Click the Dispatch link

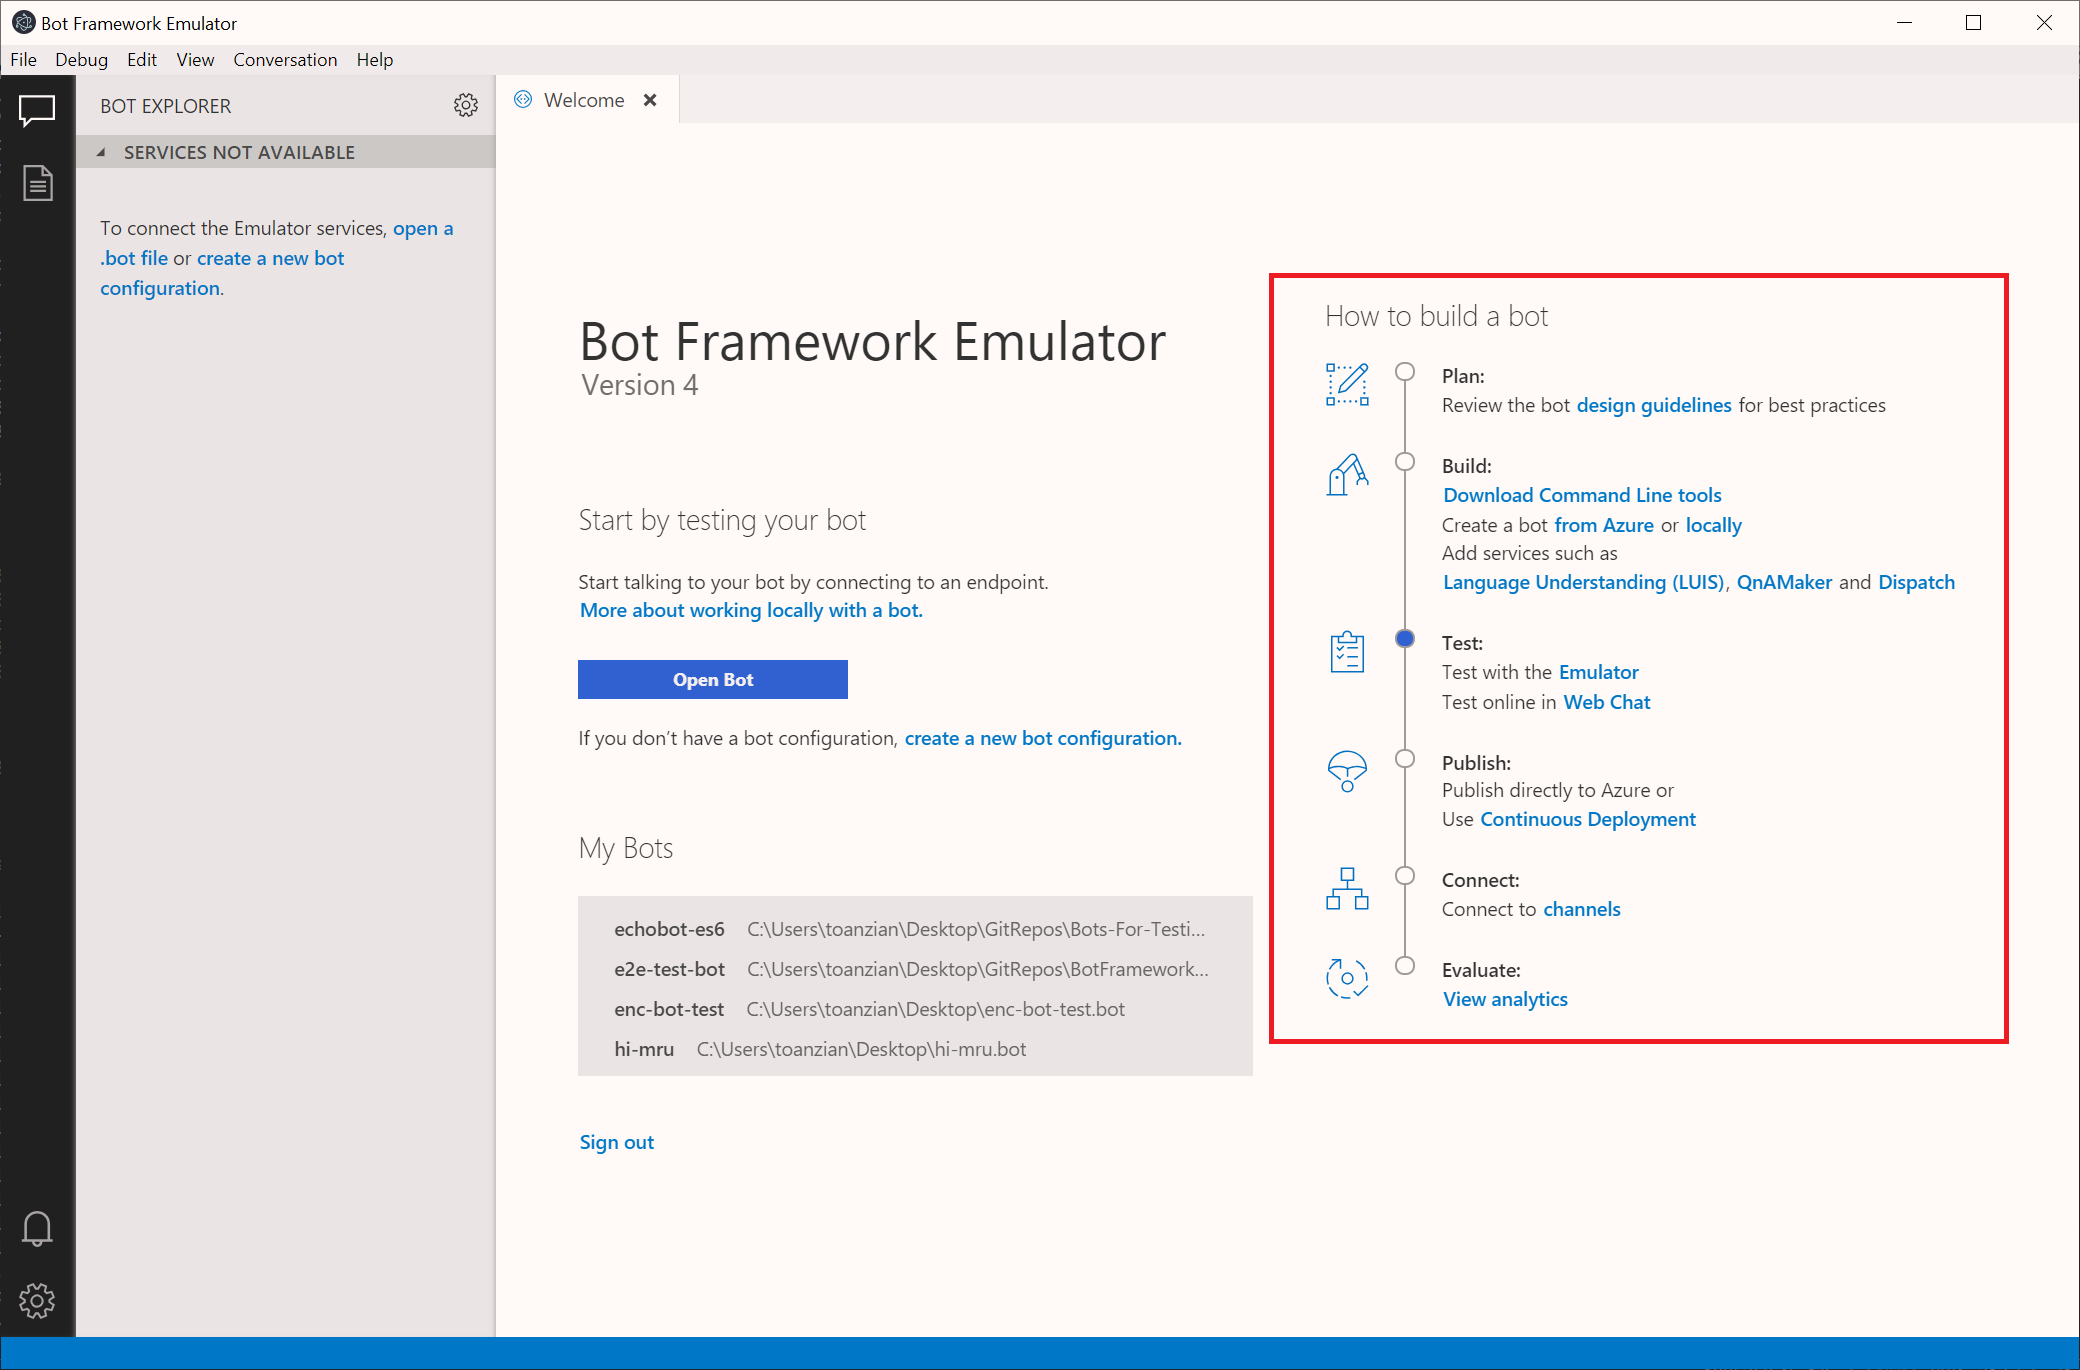(x=1916, y=582)
